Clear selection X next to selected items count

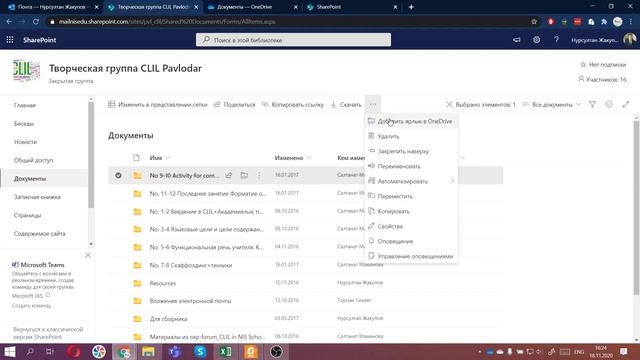point(449,104)
